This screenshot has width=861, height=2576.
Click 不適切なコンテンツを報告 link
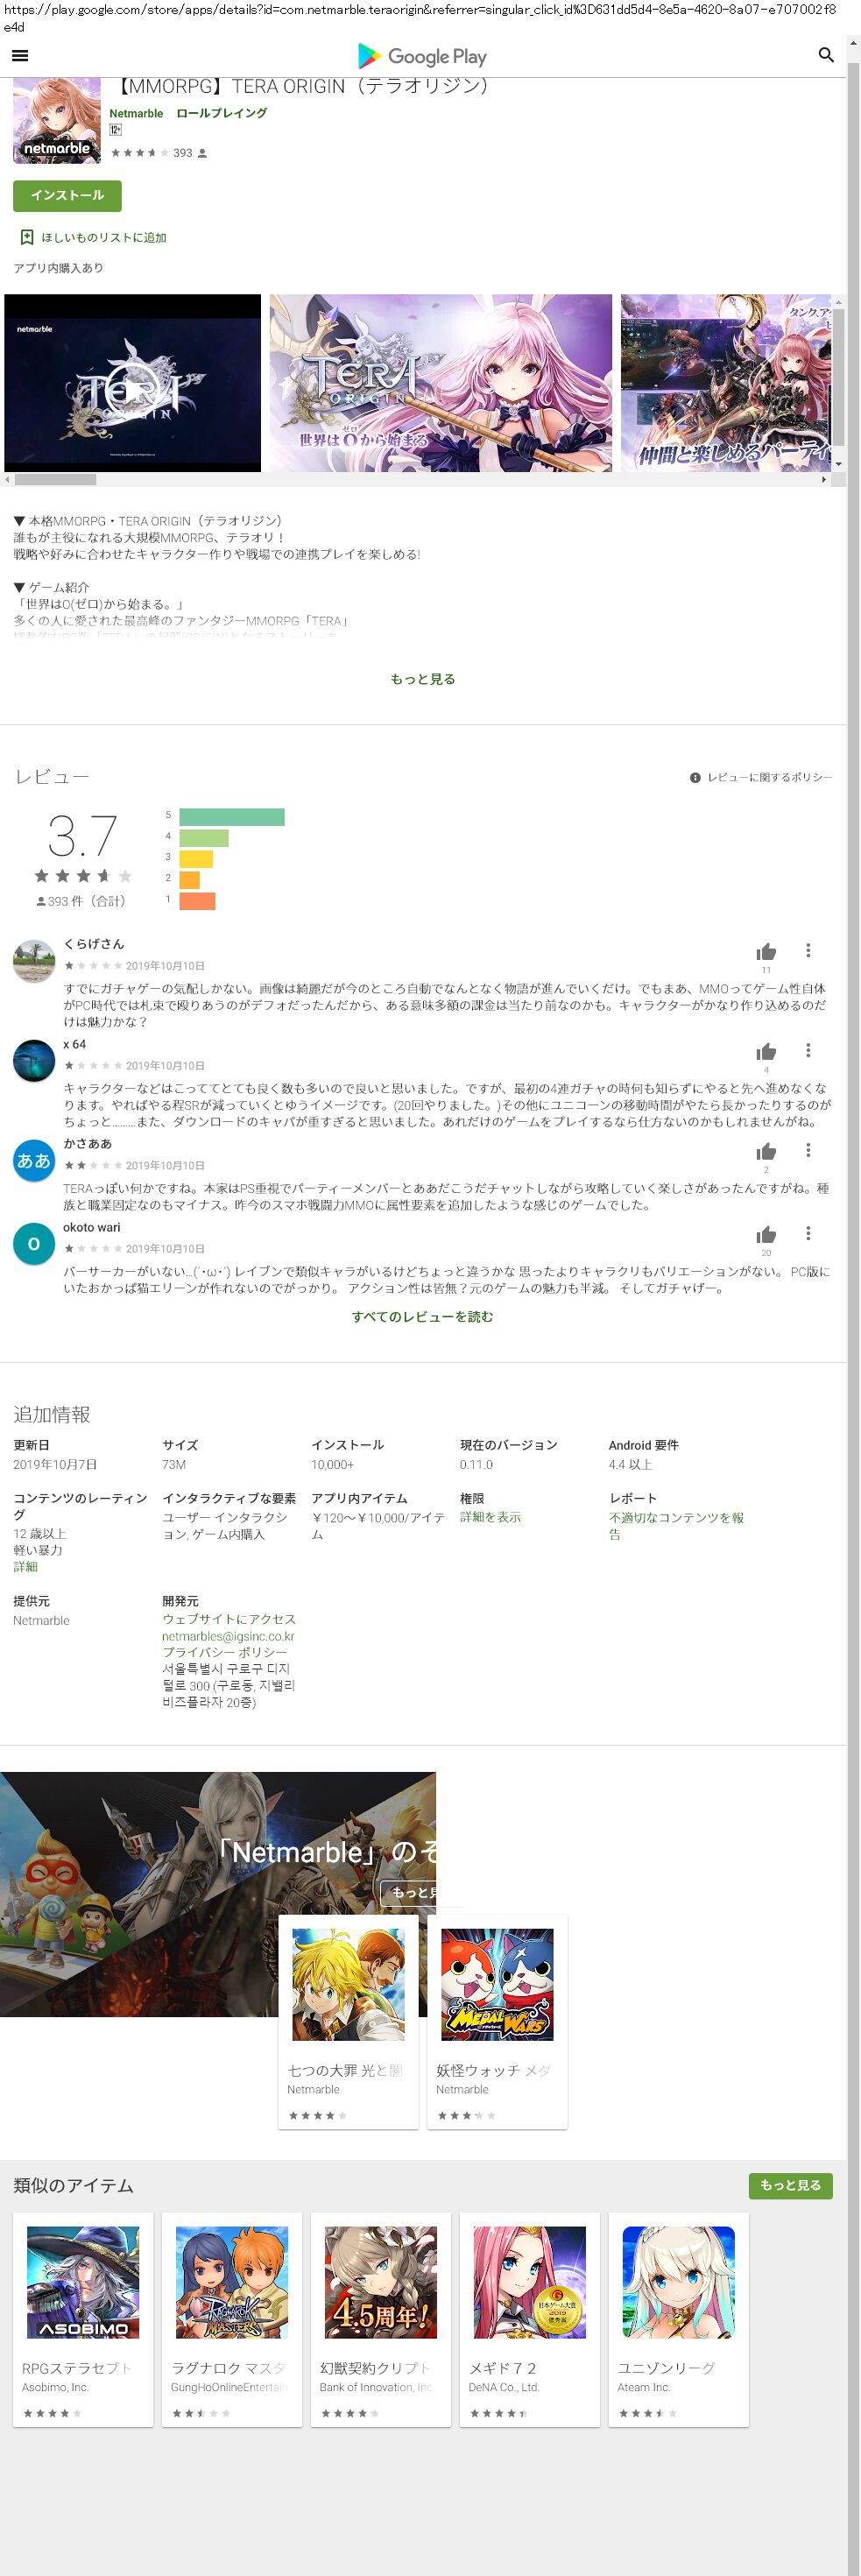[677, 1525]
